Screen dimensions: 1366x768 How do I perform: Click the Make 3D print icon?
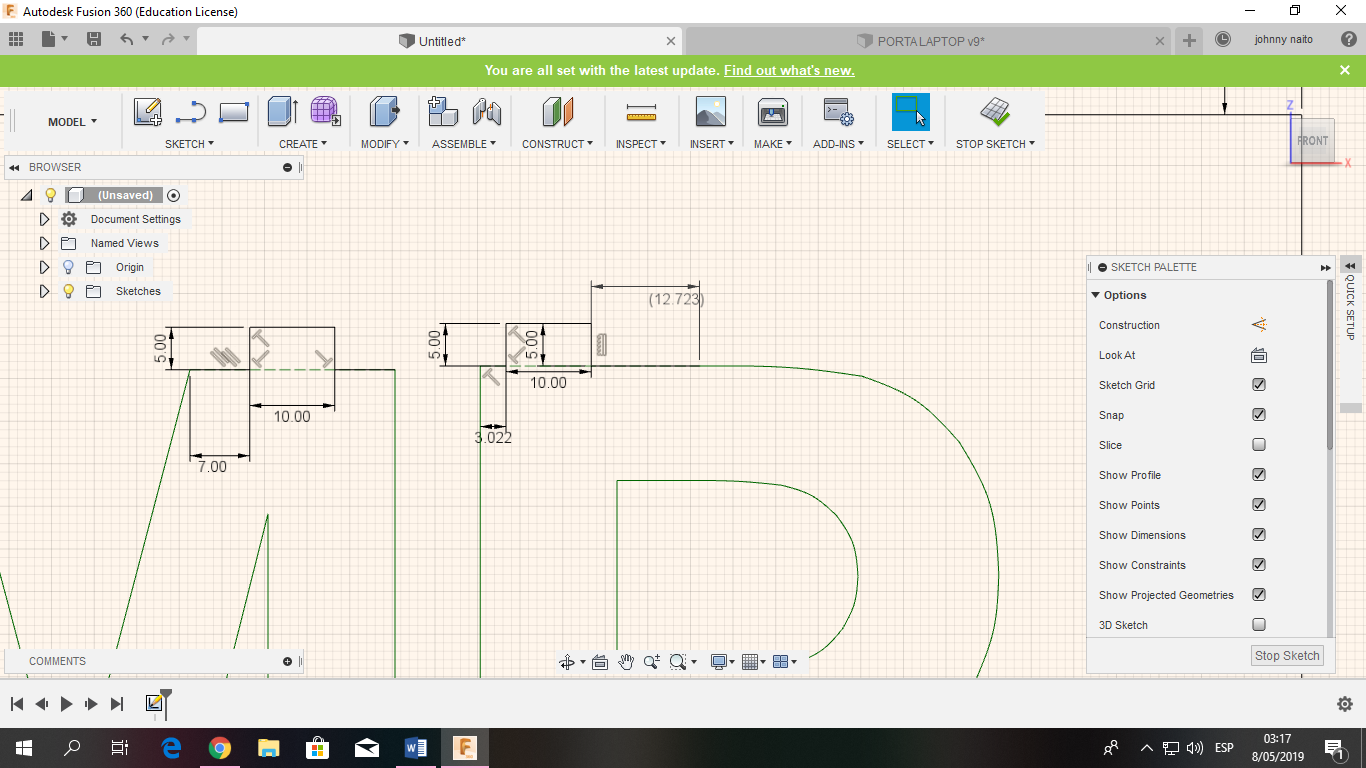773,112
